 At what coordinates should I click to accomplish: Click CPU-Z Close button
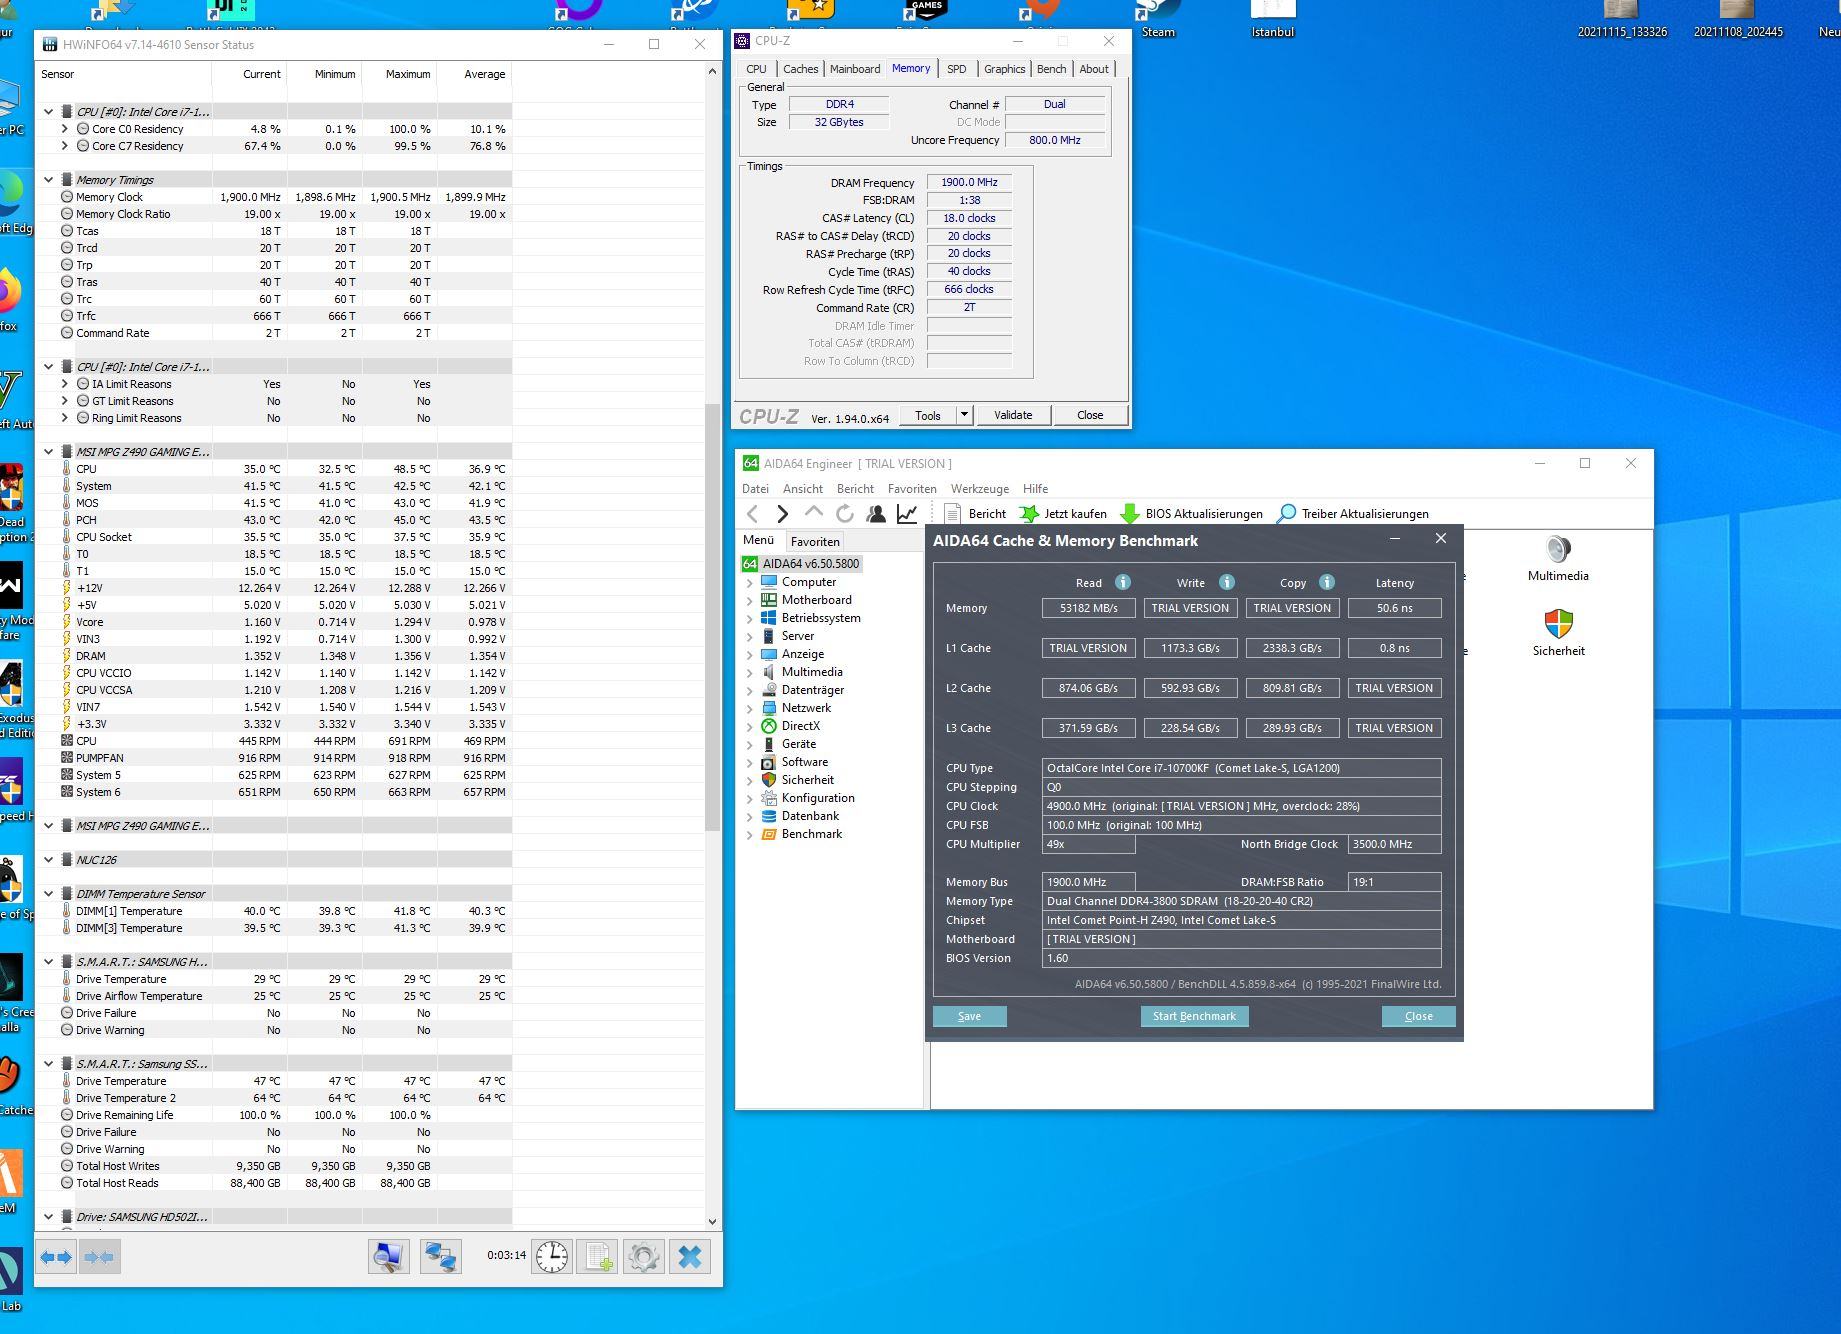tap(1090, 415)
